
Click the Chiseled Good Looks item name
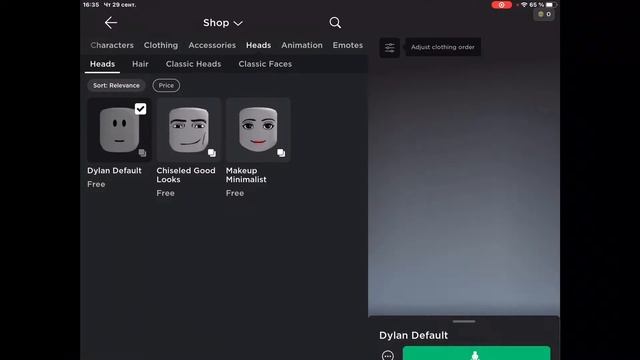[186, 175]
